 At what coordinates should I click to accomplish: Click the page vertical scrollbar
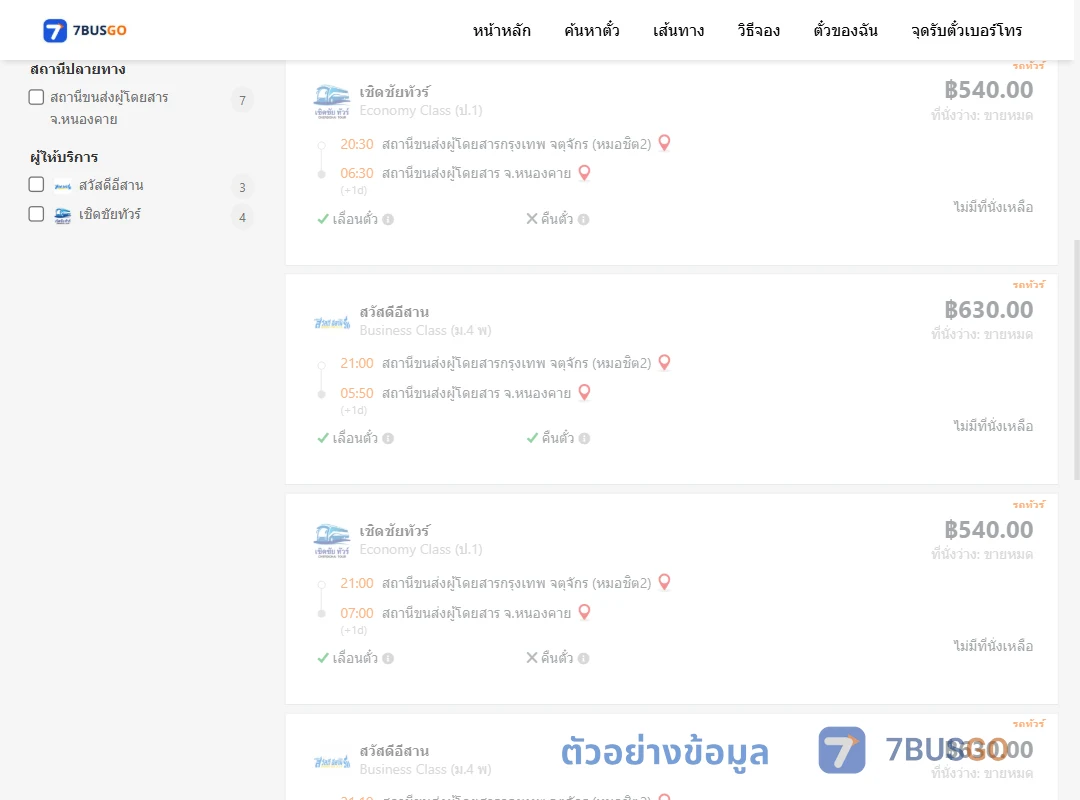(x=1077, y=358)
